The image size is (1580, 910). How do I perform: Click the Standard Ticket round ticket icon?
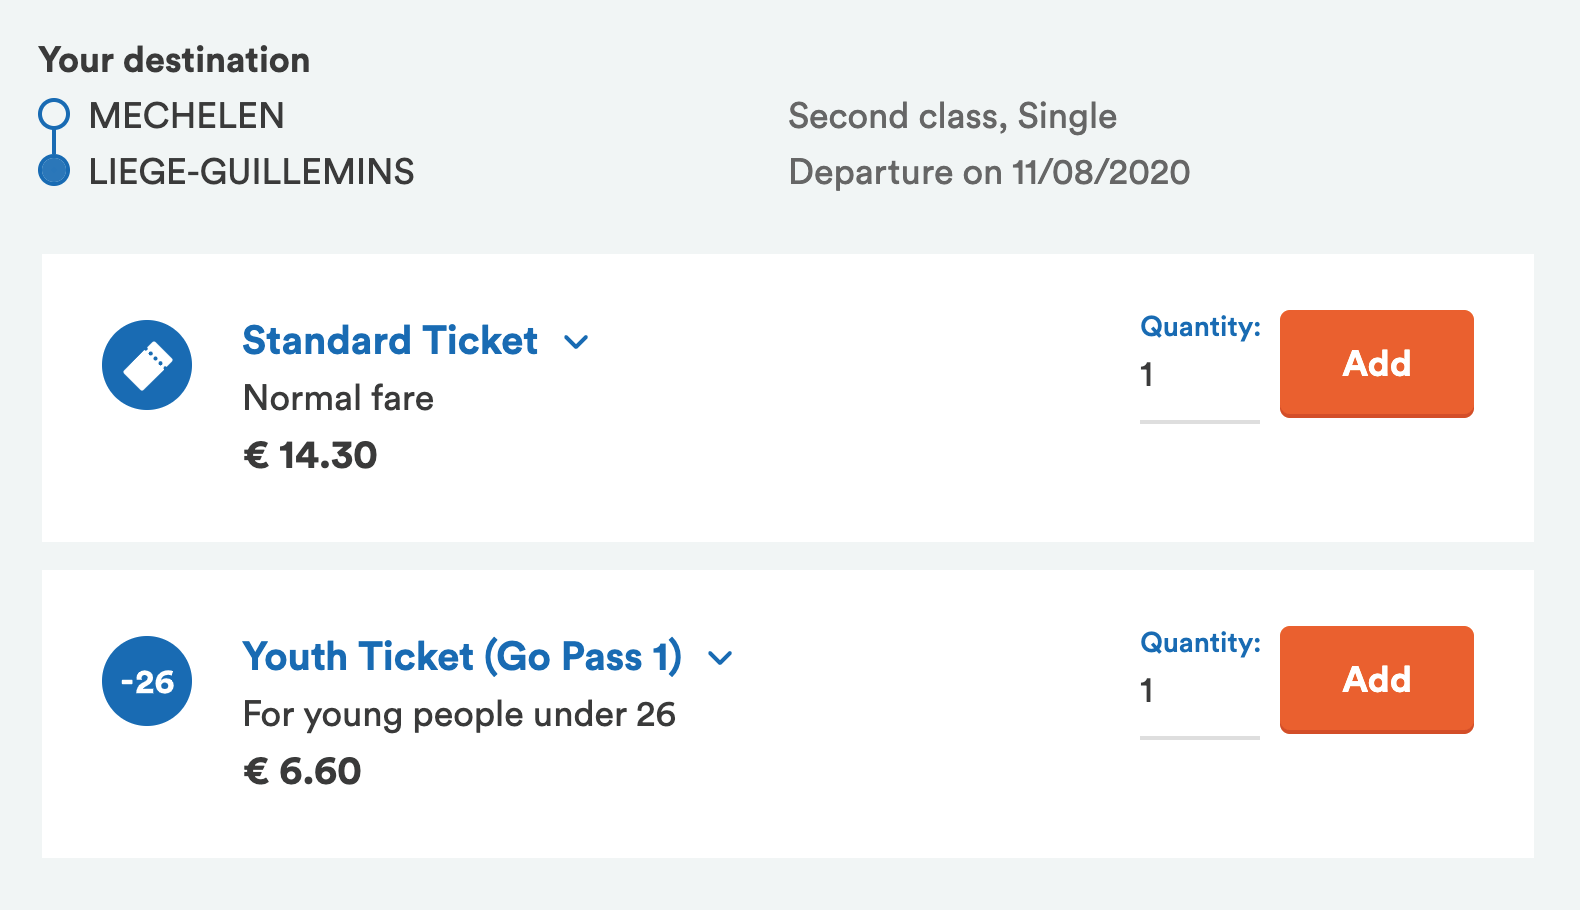pos(147,365)
